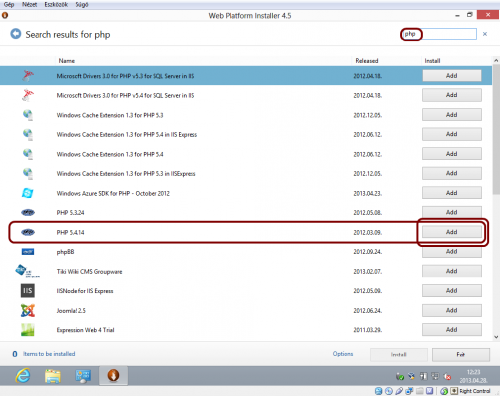This screenshot has width=500, height=396.
Task: Open Internet Explorer from the taskbar
Action: tap(23, 376)
